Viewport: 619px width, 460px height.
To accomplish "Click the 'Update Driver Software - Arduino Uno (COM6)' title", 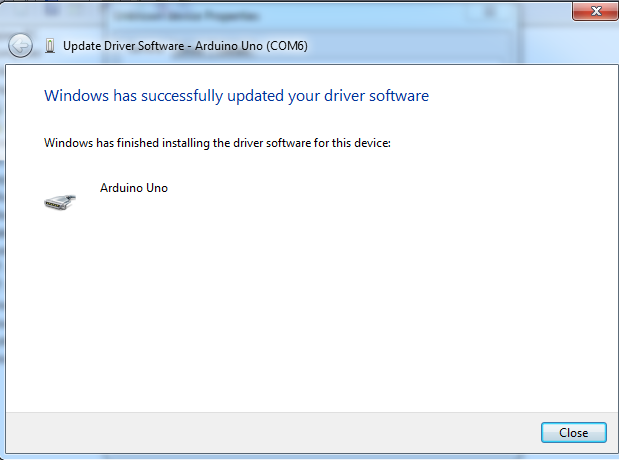I will (x=185, y=46).
